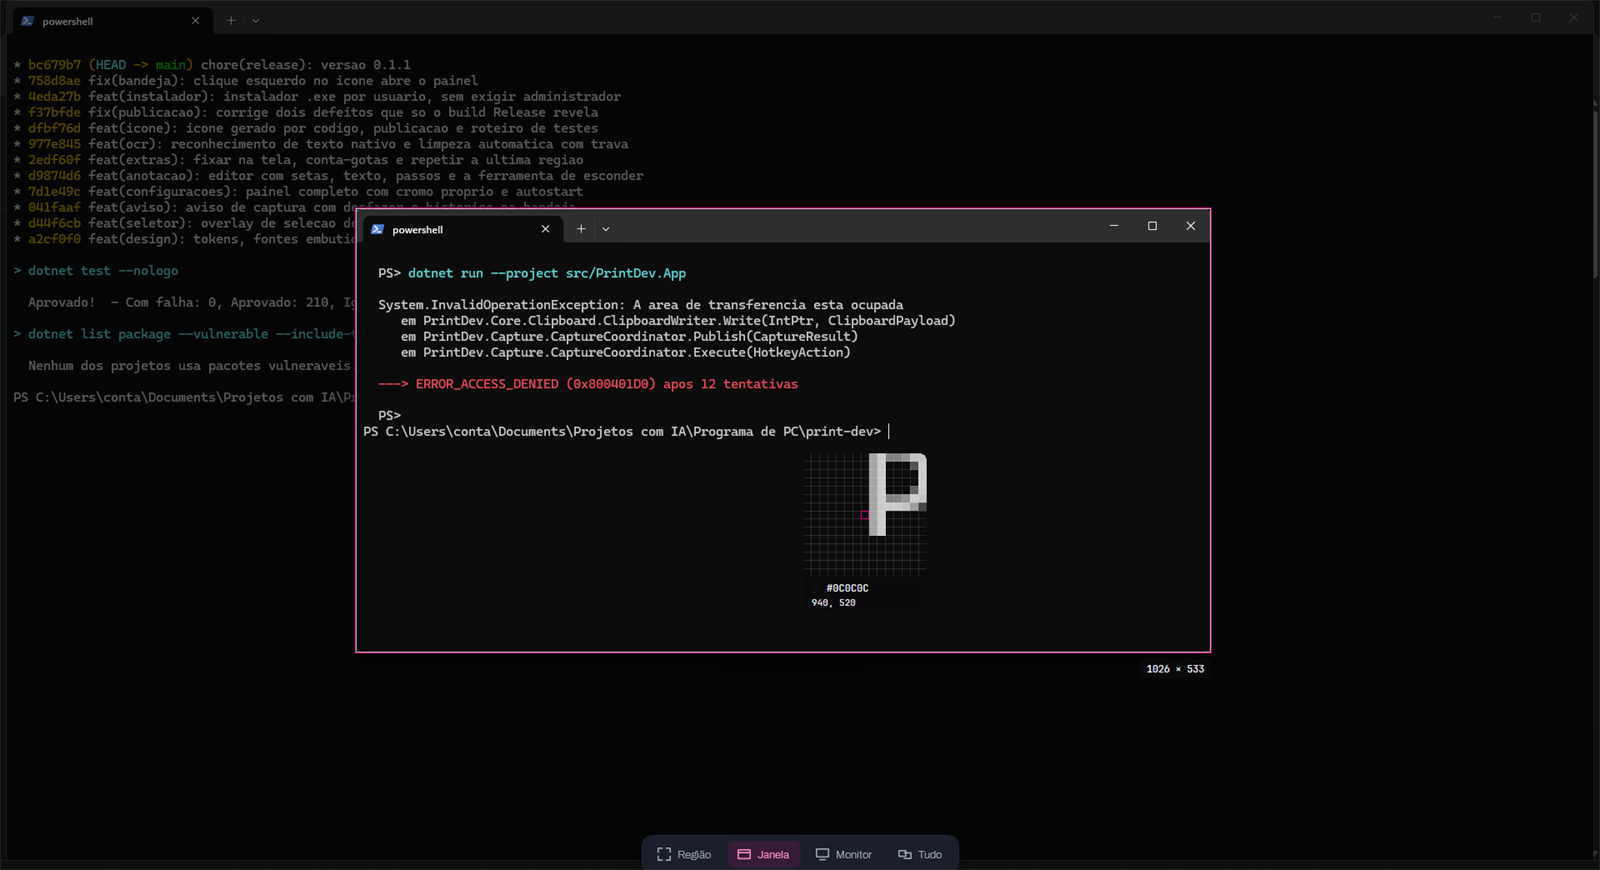
Task: Click the #0C0C0C color hex value
Action: coord(847,588)
